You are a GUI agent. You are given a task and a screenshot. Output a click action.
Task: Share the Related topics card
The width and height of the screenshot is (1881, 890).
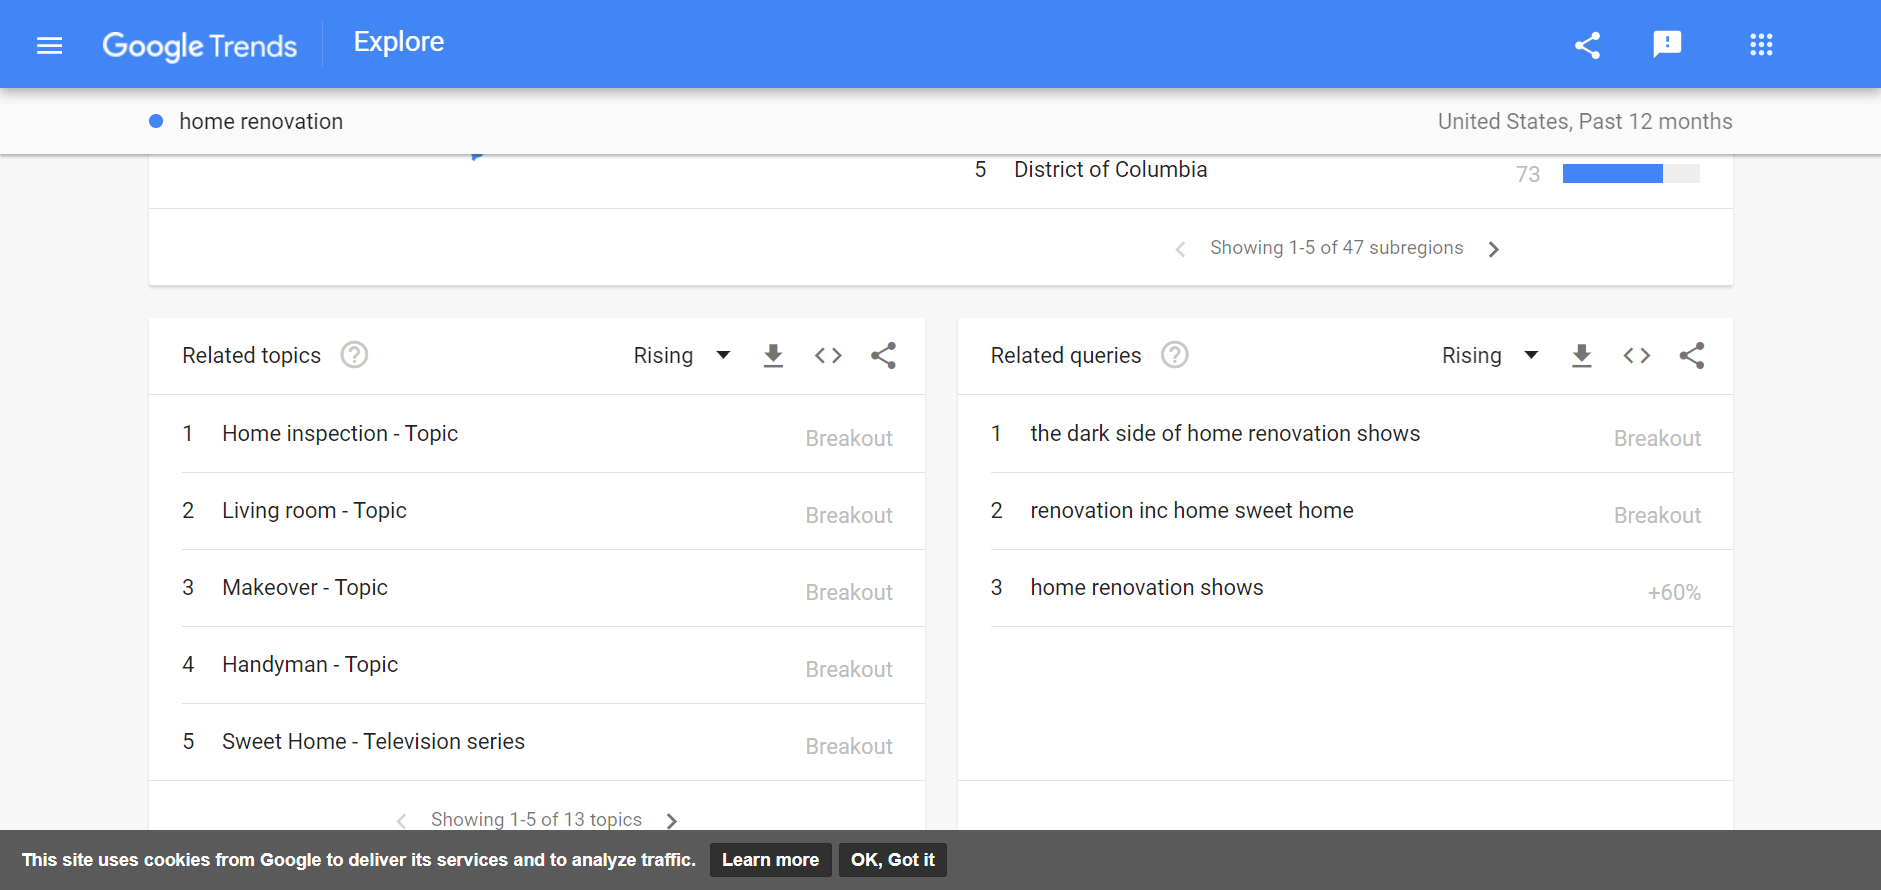click(883, 355)
